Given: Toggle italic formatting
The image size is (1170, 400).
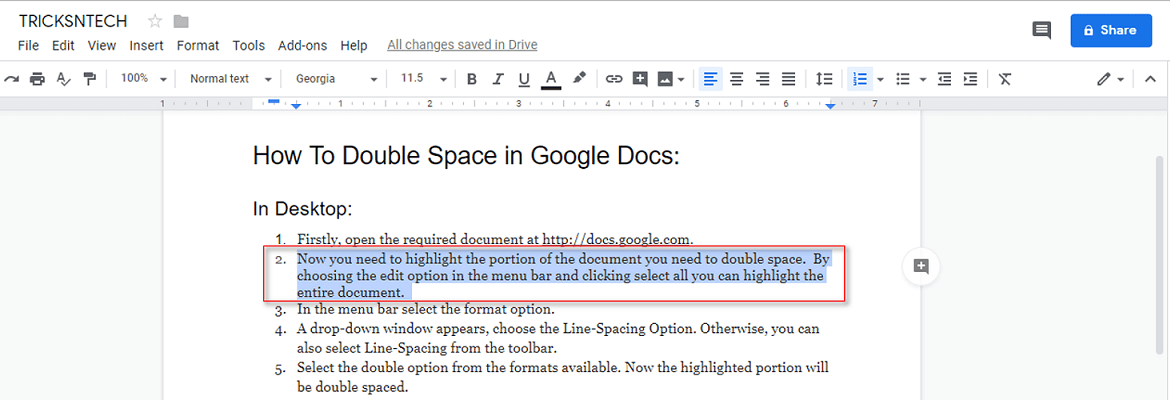Looking at the screenshot, I should point(498,78).
